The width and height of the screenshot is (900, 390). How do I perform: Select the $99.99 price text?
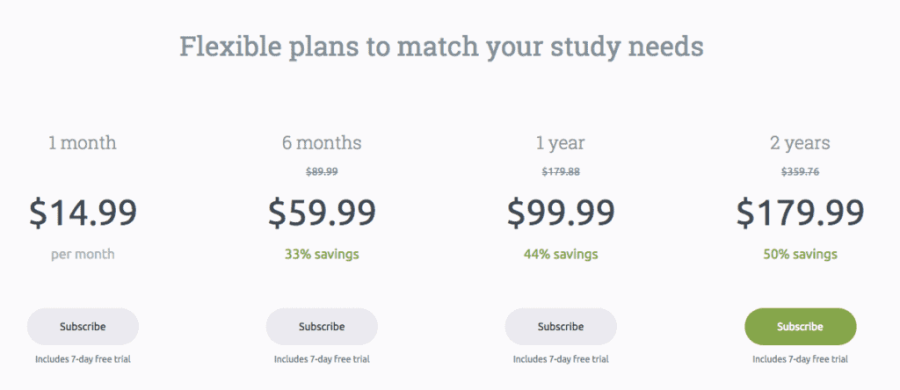tap(561, 212)
